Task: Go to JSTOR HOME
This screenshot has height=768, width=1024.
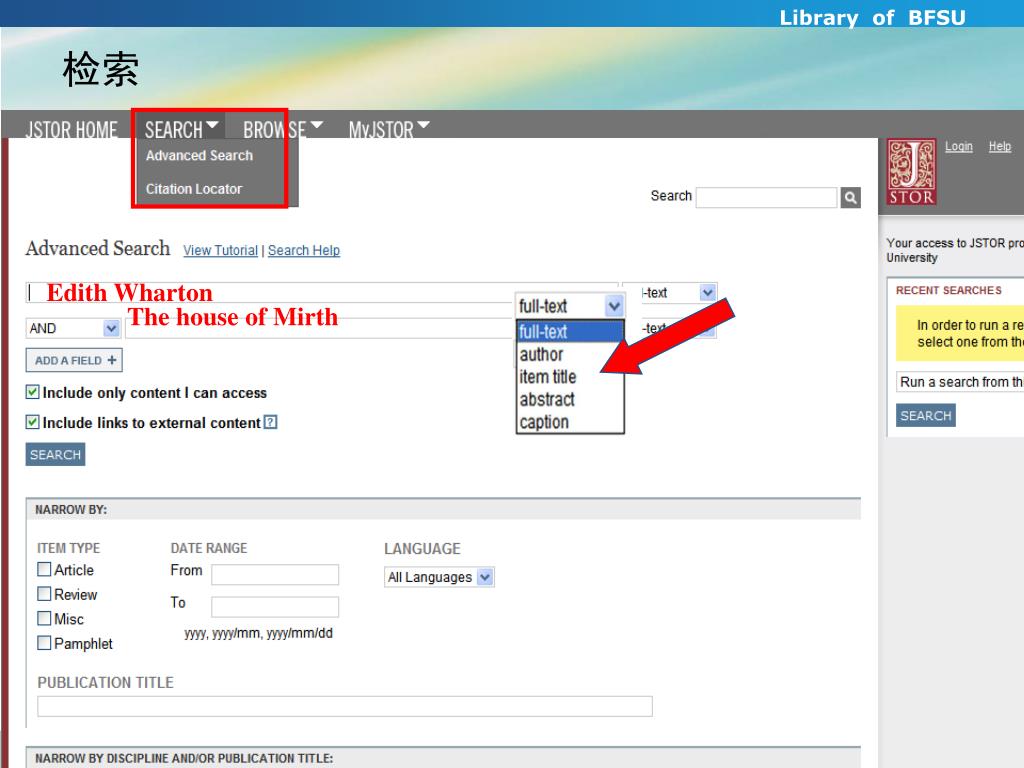Action: pos(71,130)
